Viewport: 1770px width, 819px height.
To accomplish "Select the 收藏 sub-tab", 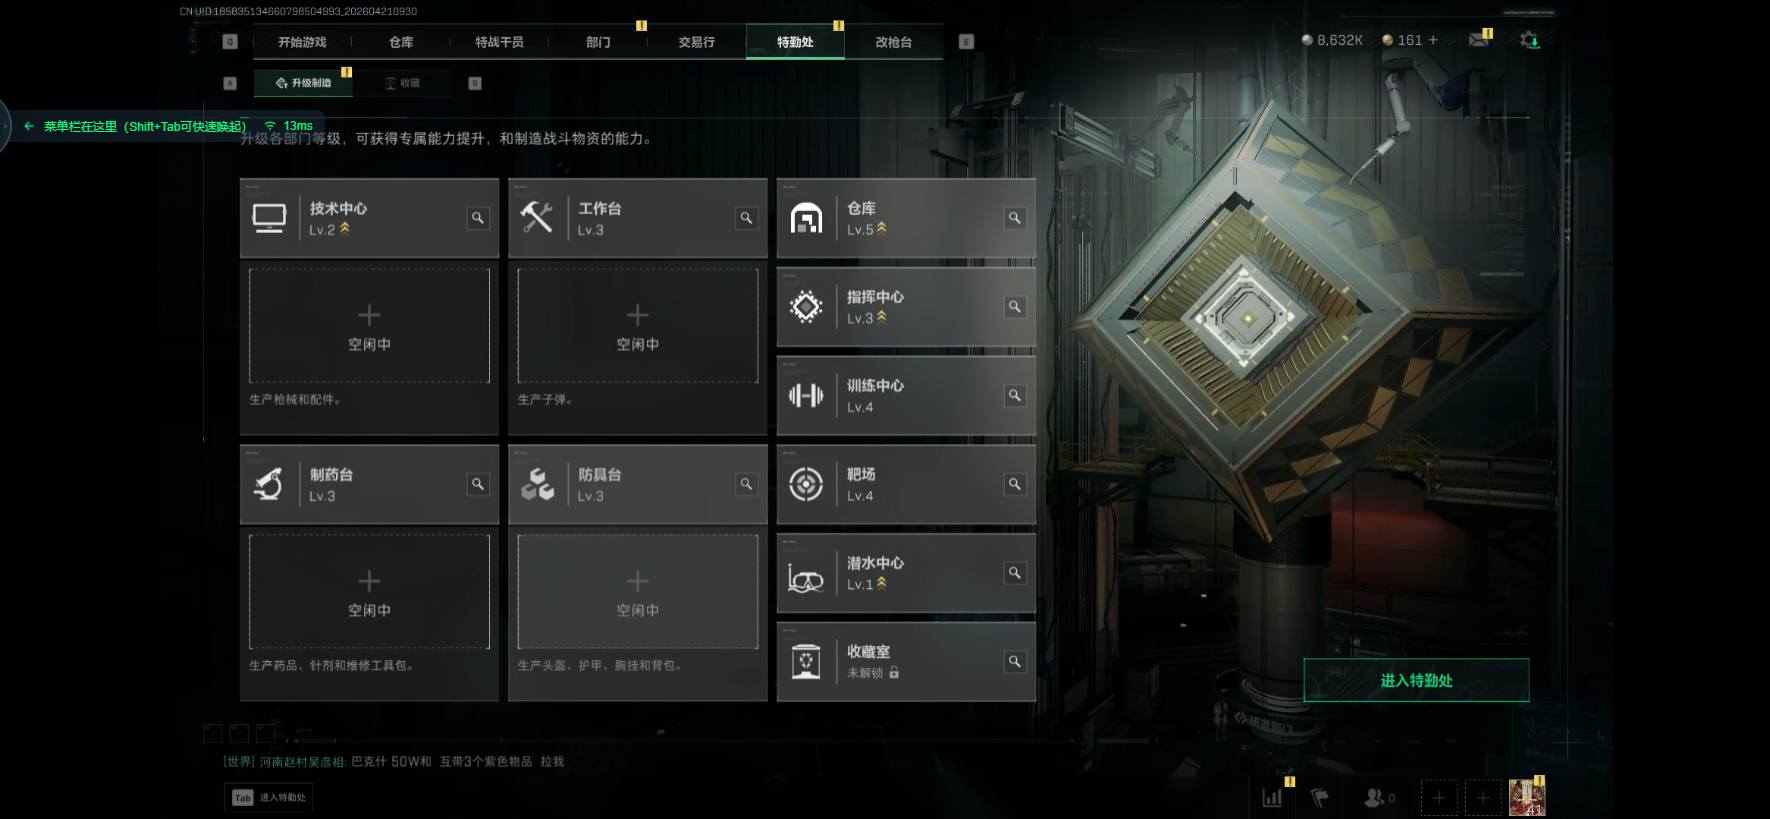I will pyautogui.click(x=402, y=83).
